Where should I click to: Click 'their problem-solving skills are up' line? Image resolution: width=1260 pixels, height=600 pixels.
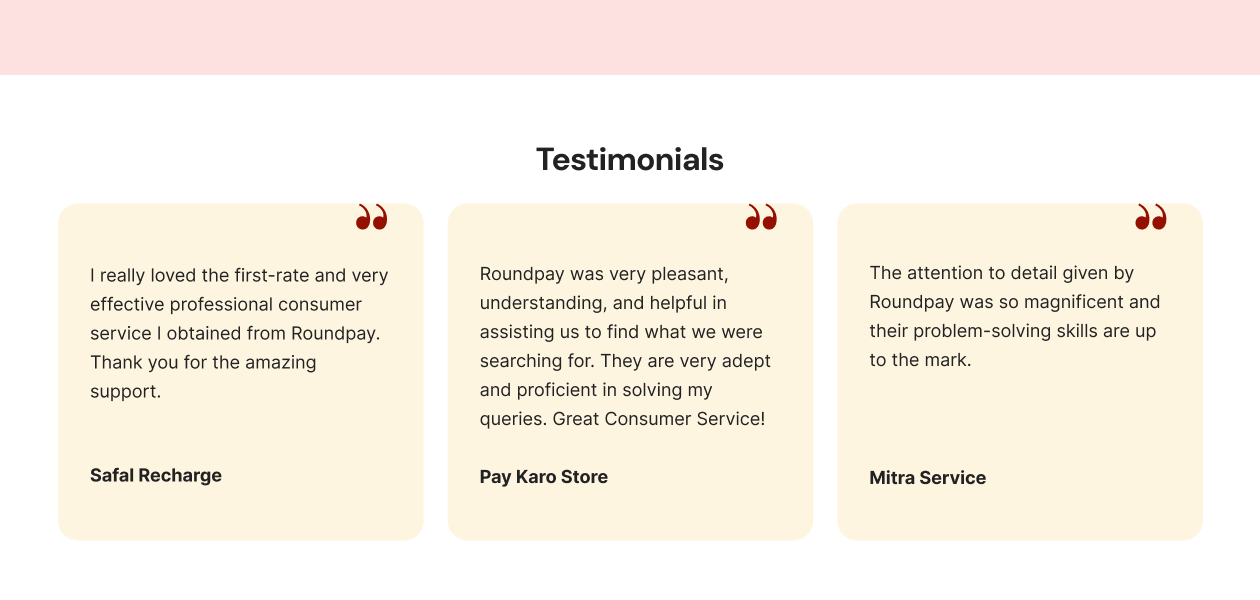(1012, 331)
